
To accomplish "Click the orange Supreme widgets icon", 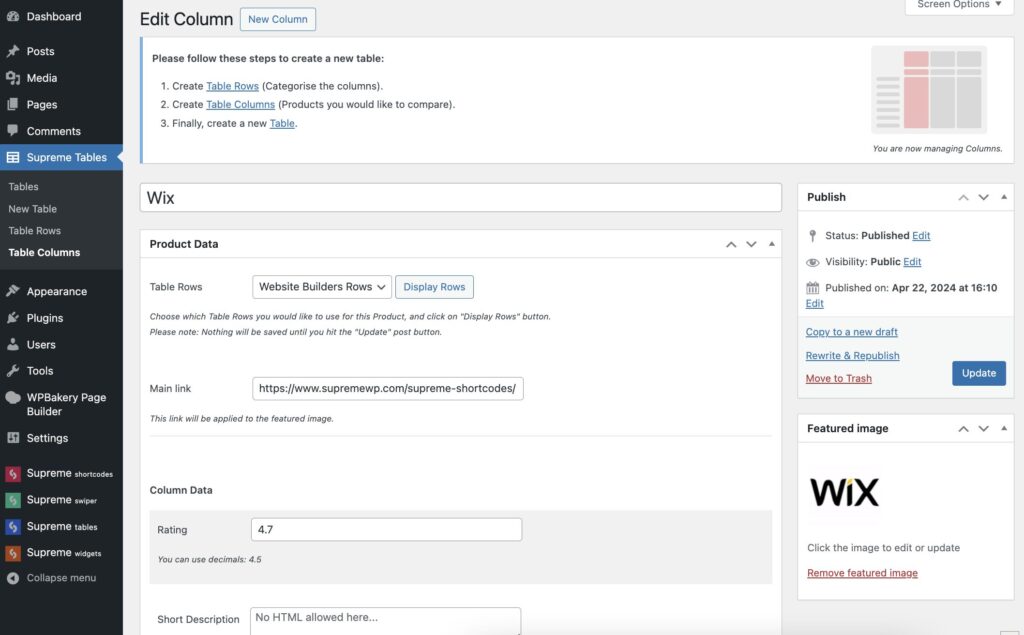I will point(12,553).
